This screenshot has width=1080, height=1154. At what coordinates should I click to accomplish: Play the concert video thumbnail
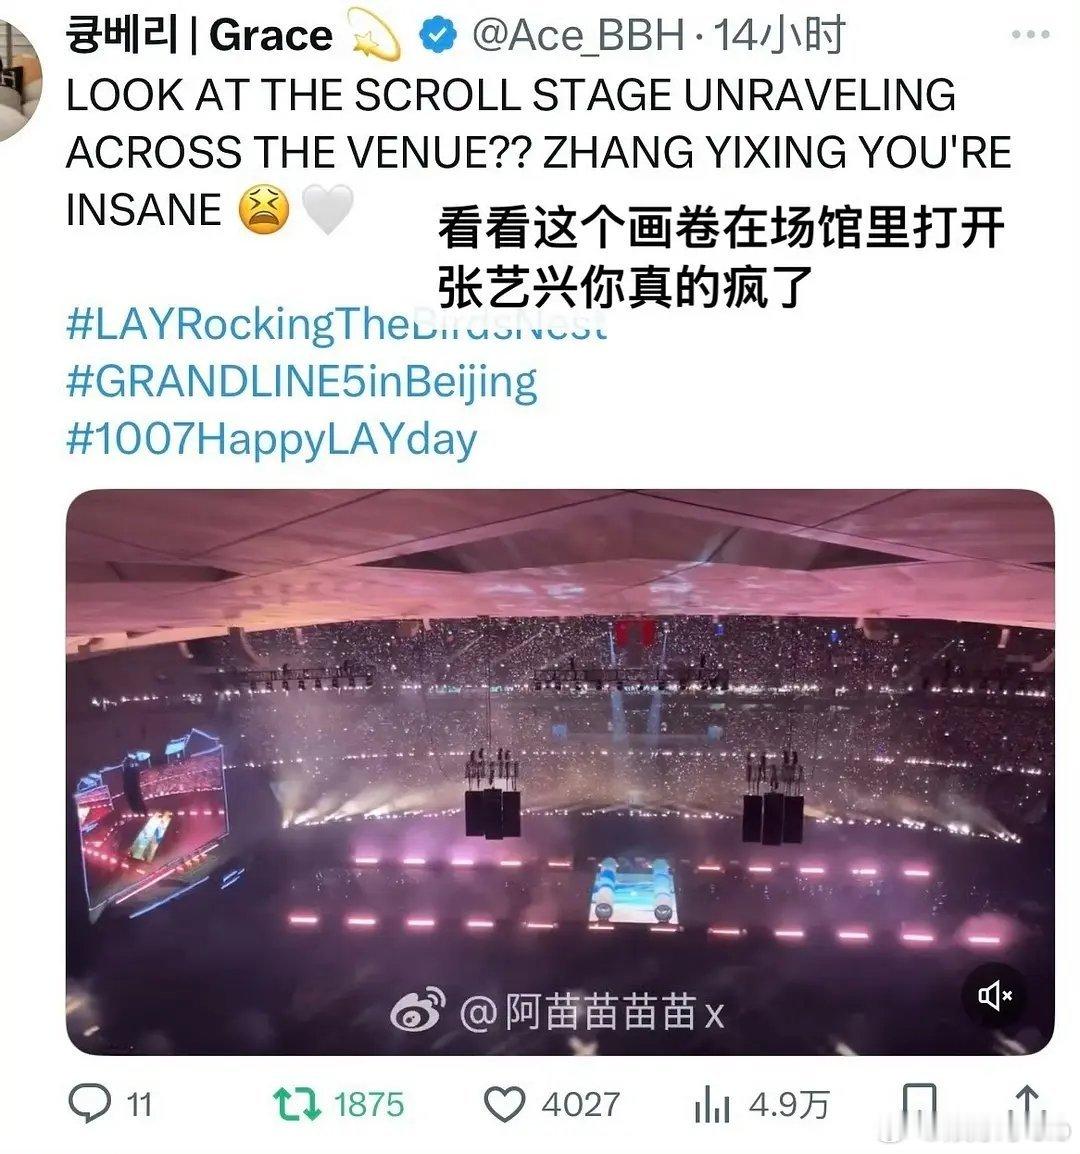pyautogui.click(x=560, y=772)
